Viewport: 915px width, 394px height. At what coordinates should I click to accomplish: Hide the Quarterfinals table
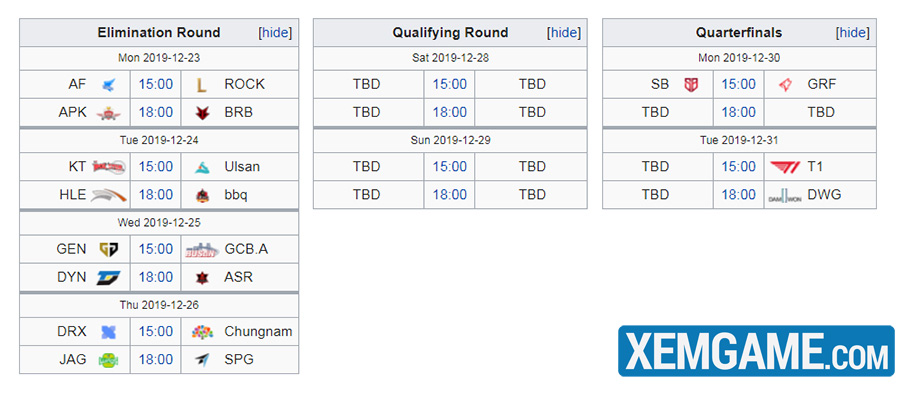coord(853,33)
